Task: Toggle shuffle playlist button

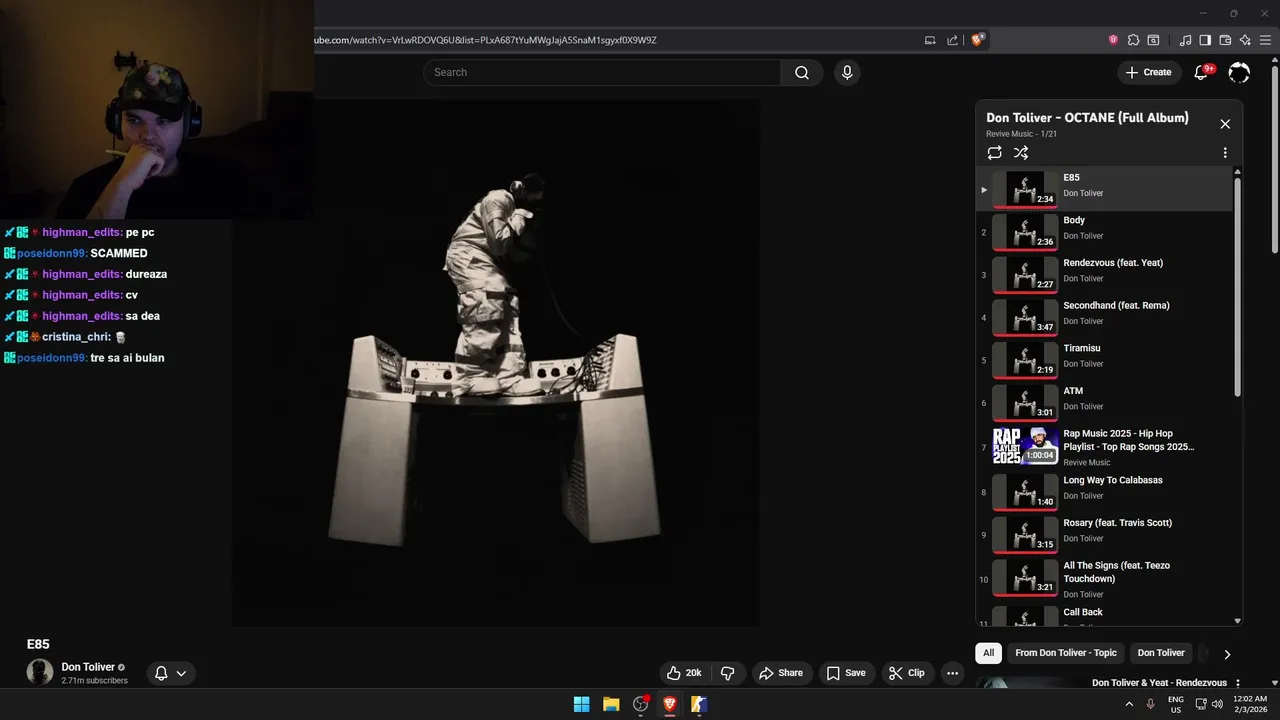Action: [1021, 153]
